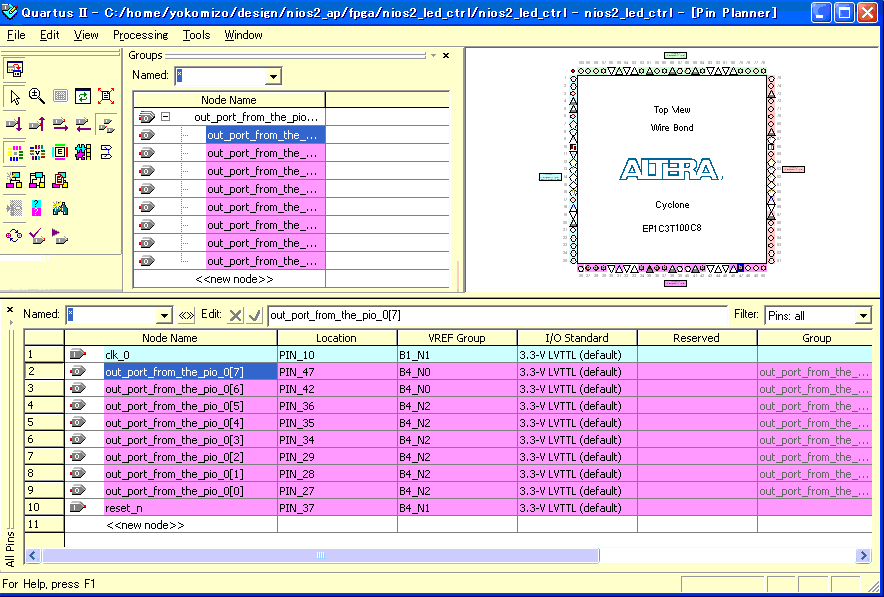Collapse the out_port_from_the_pio group tree node
This screenshot has width=884, height=597.
click(165, 117)
